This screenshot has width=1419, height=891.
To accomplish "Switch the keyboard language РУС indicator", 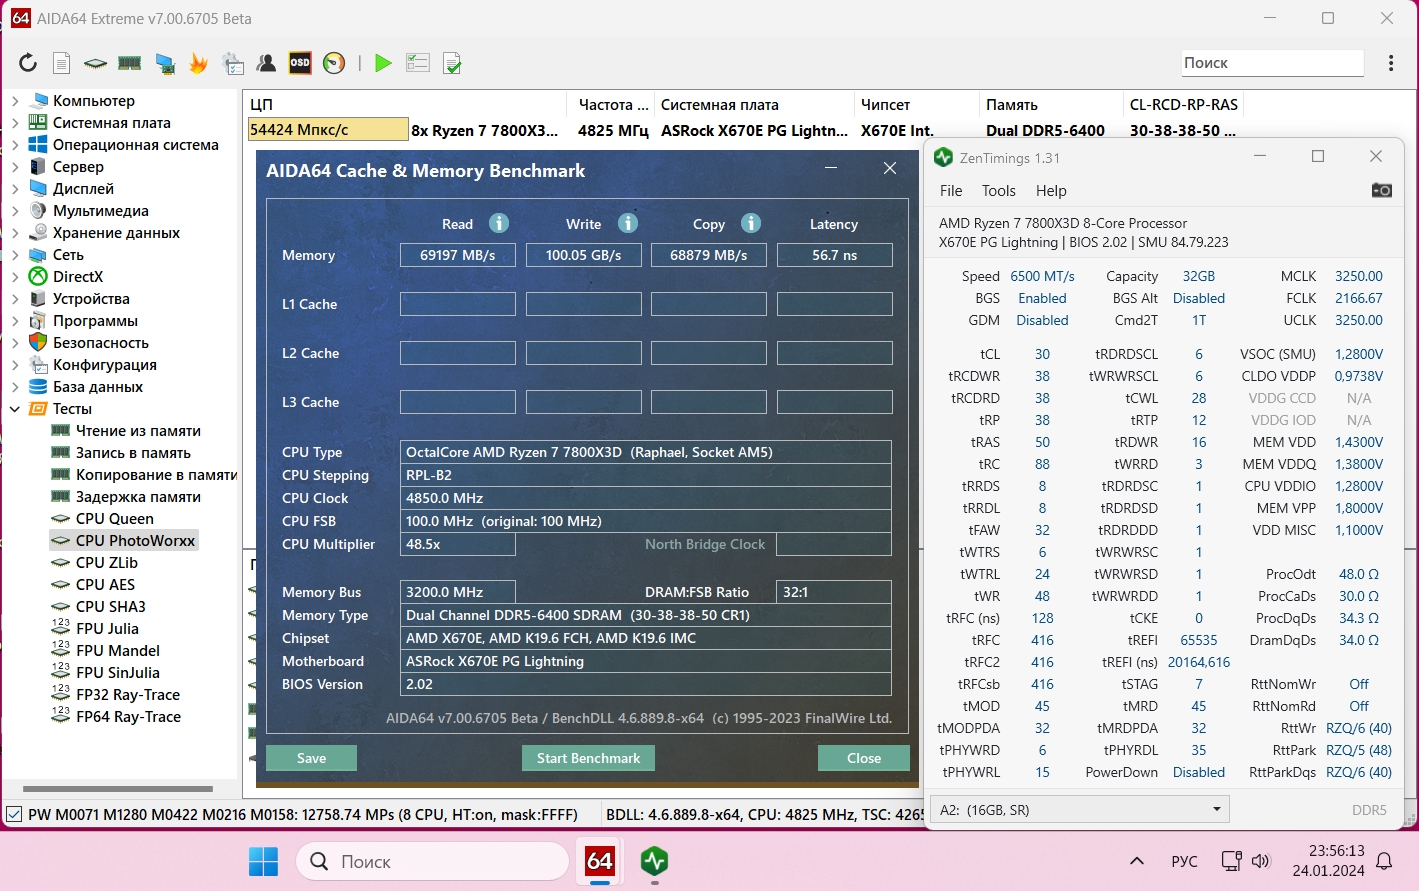I will click(1184, 861).
